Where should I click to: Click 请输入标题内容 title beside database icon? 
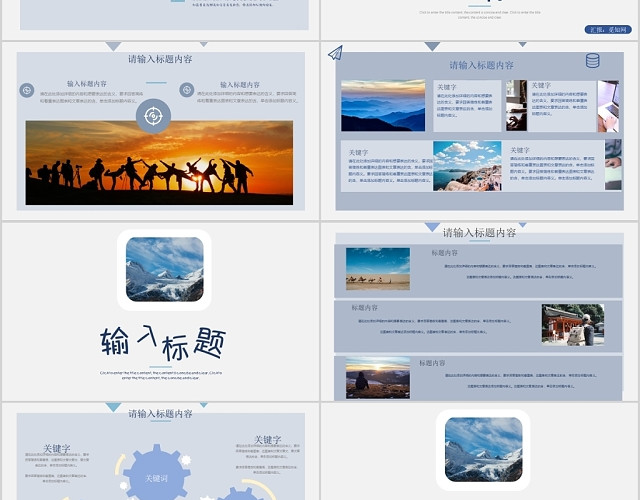481,65
